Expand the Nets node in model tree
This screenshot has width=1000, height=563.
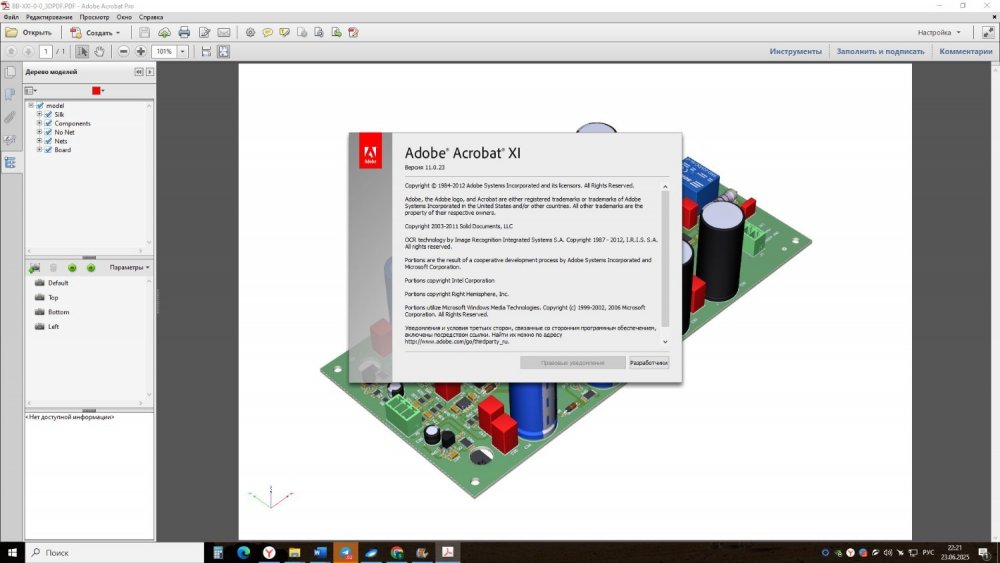click(39, 141)
